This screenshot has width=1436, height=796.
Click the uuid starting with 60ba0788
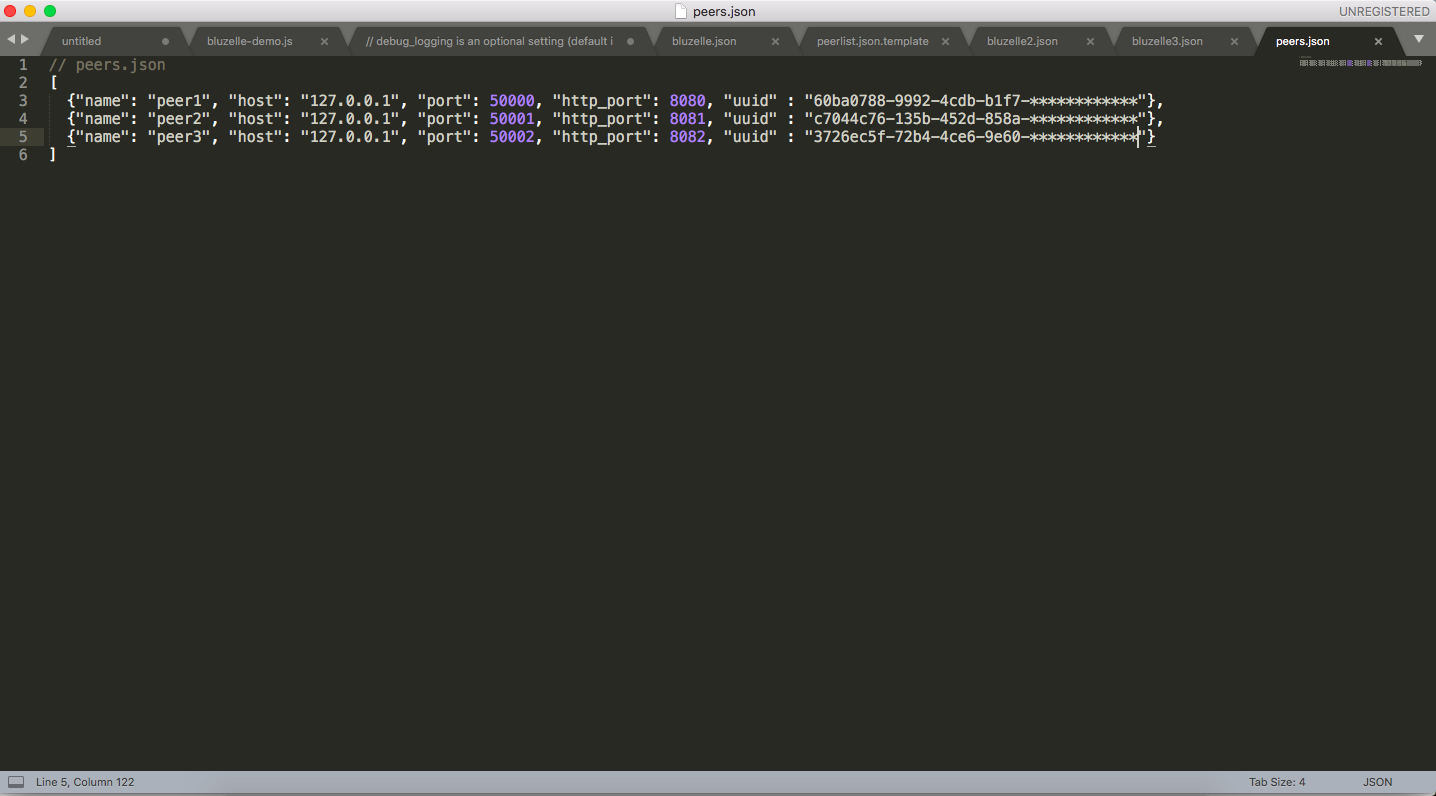tap(975, 101)
